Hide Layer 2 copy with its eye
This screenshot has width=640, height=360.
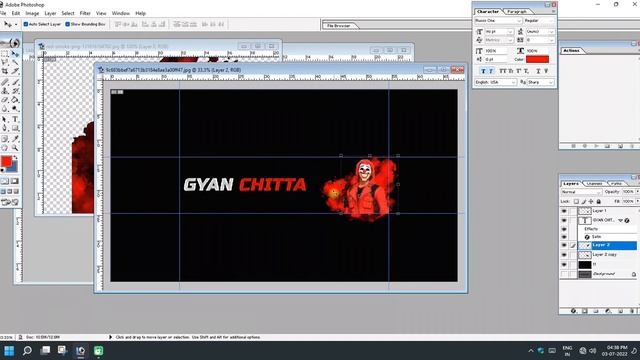[x=564, y=255]
